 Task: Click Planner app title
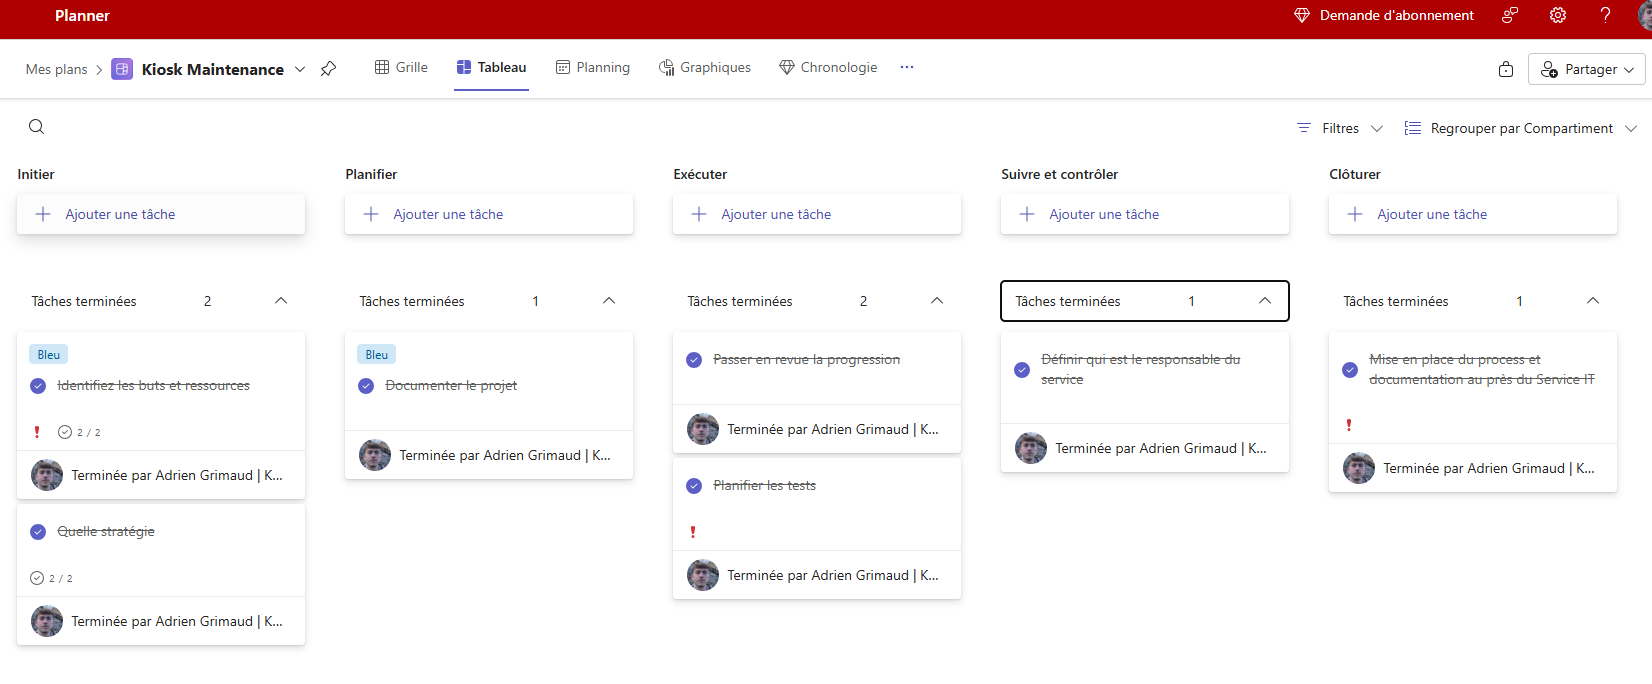pyautogui.click(x=82, y=15)
